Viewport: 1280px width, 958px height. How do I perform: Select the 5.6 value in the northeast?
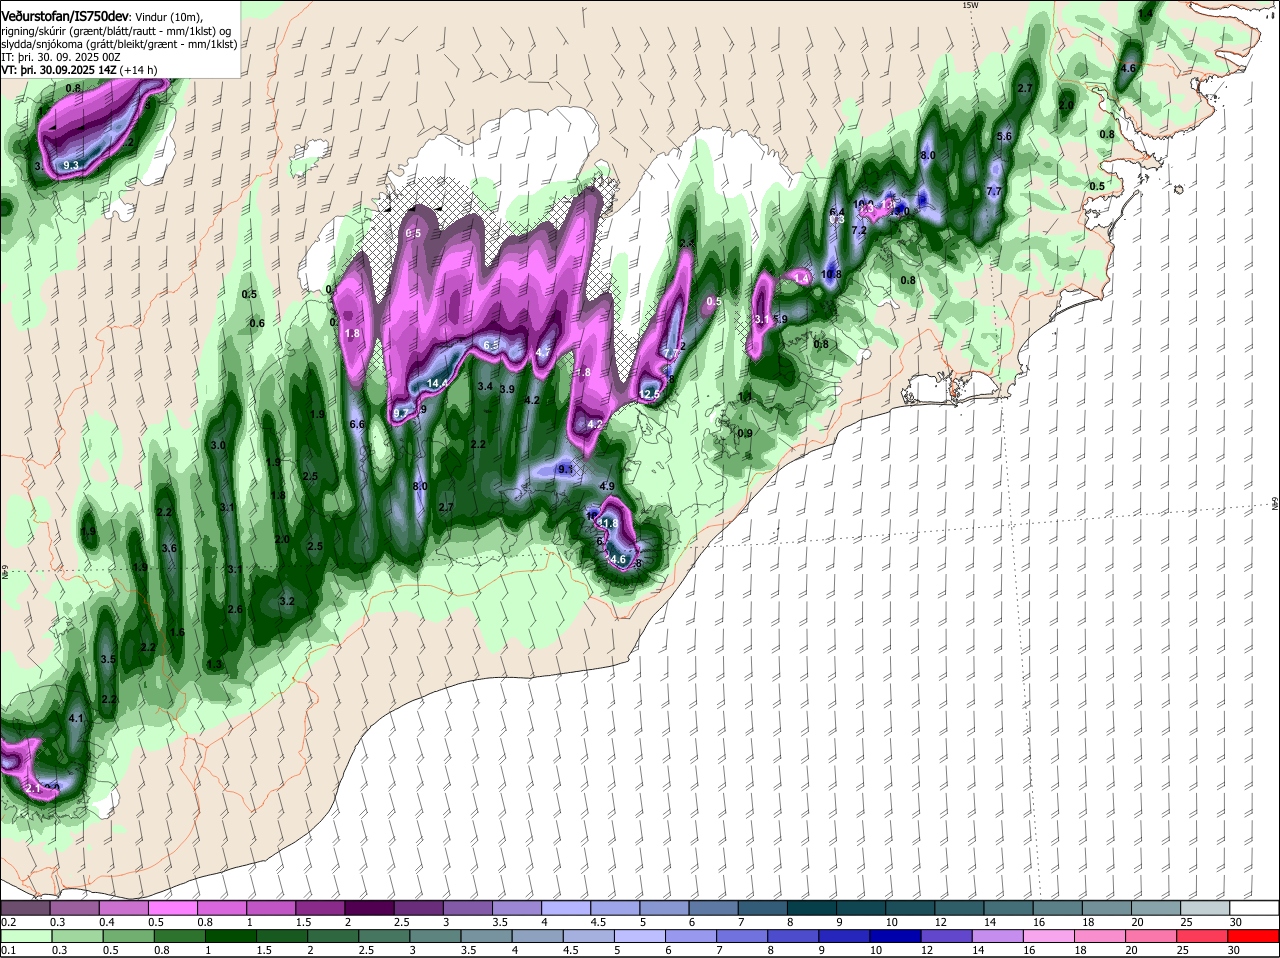click(x=1005, y=136)
